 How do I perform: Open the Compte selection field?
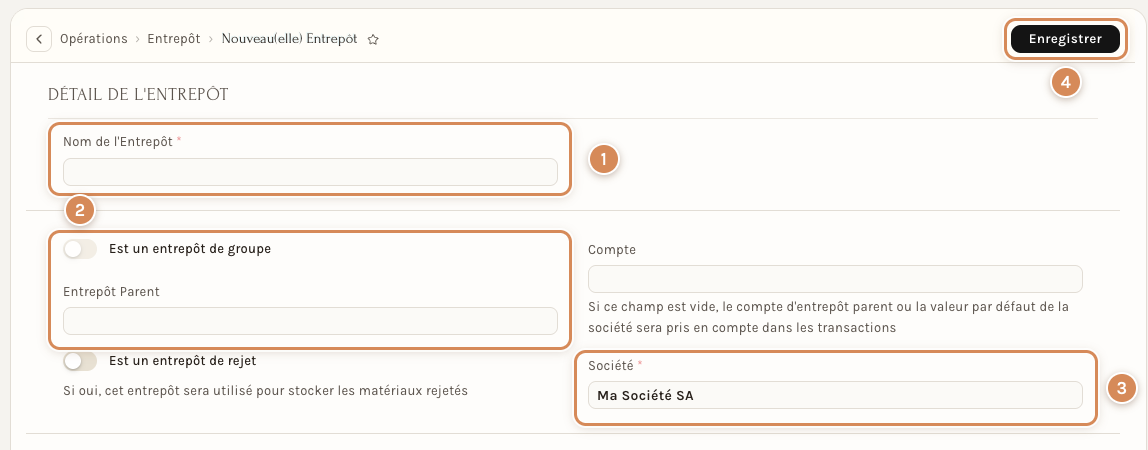coord(835,279)
